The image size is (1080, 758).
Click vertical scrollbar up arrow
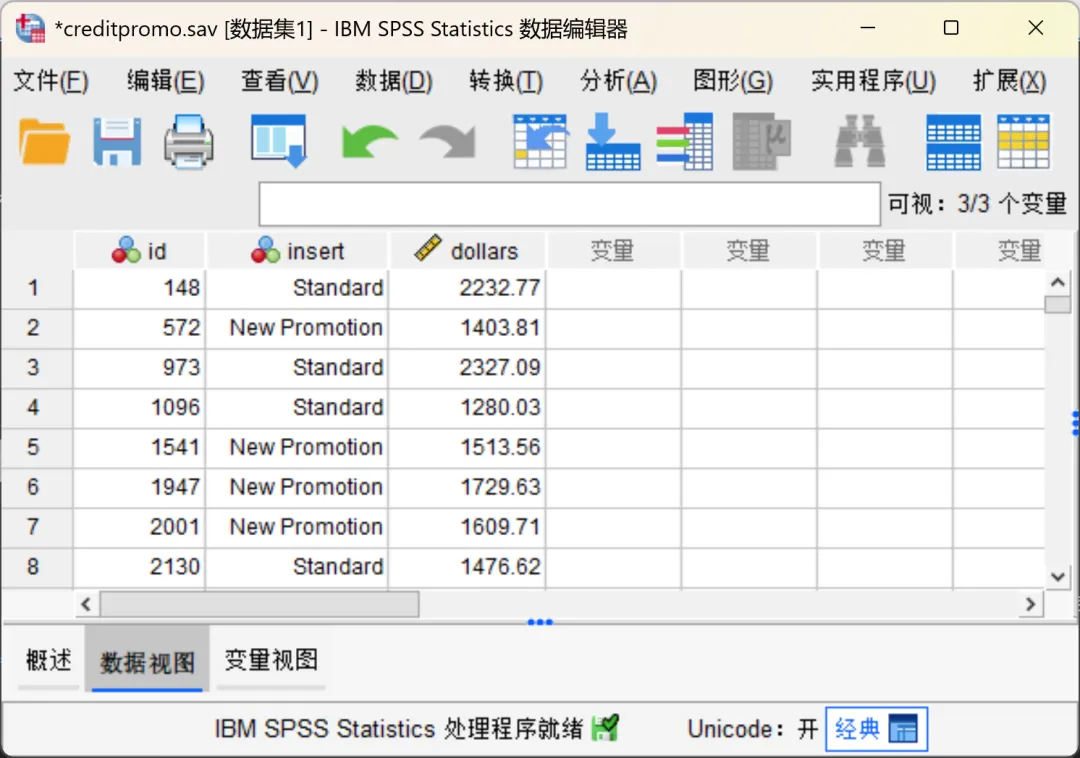pos(1057,282)
